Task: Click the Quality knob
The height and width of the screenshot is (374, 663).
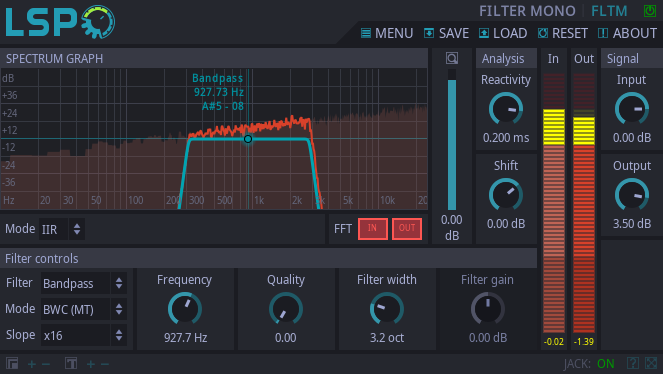Action: coord(286,308)
